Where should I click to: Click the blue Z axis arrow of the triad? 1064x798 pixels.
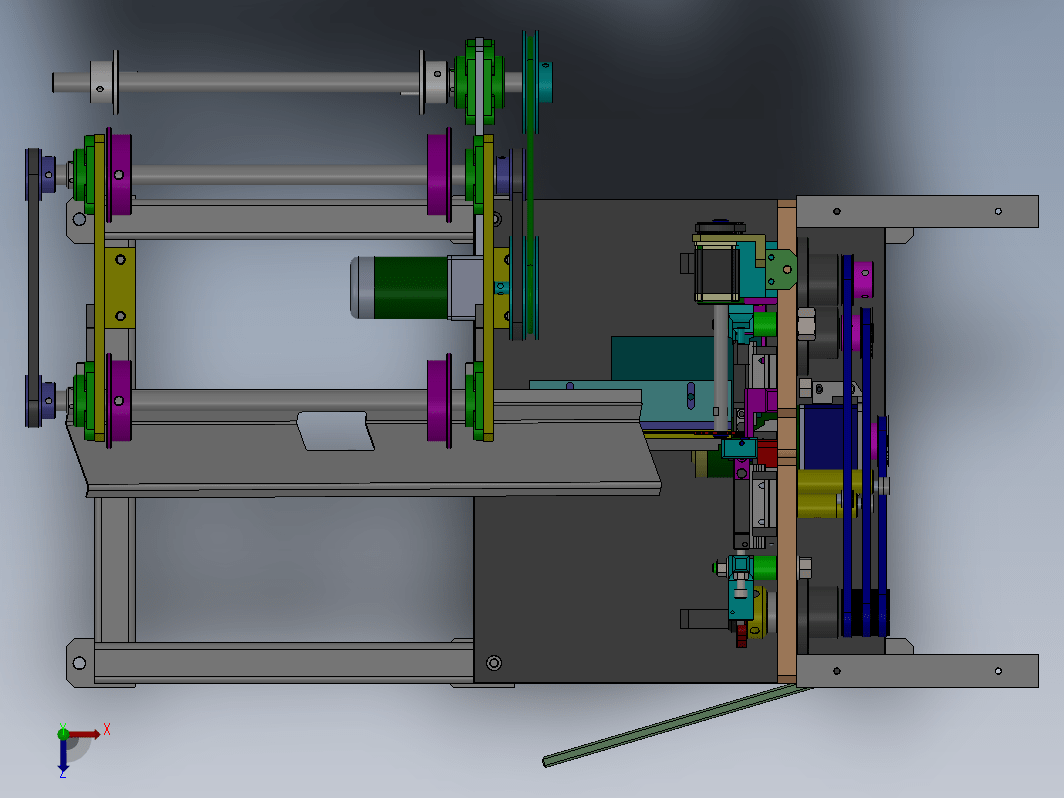pyautogui.click(x=62, y=755)
